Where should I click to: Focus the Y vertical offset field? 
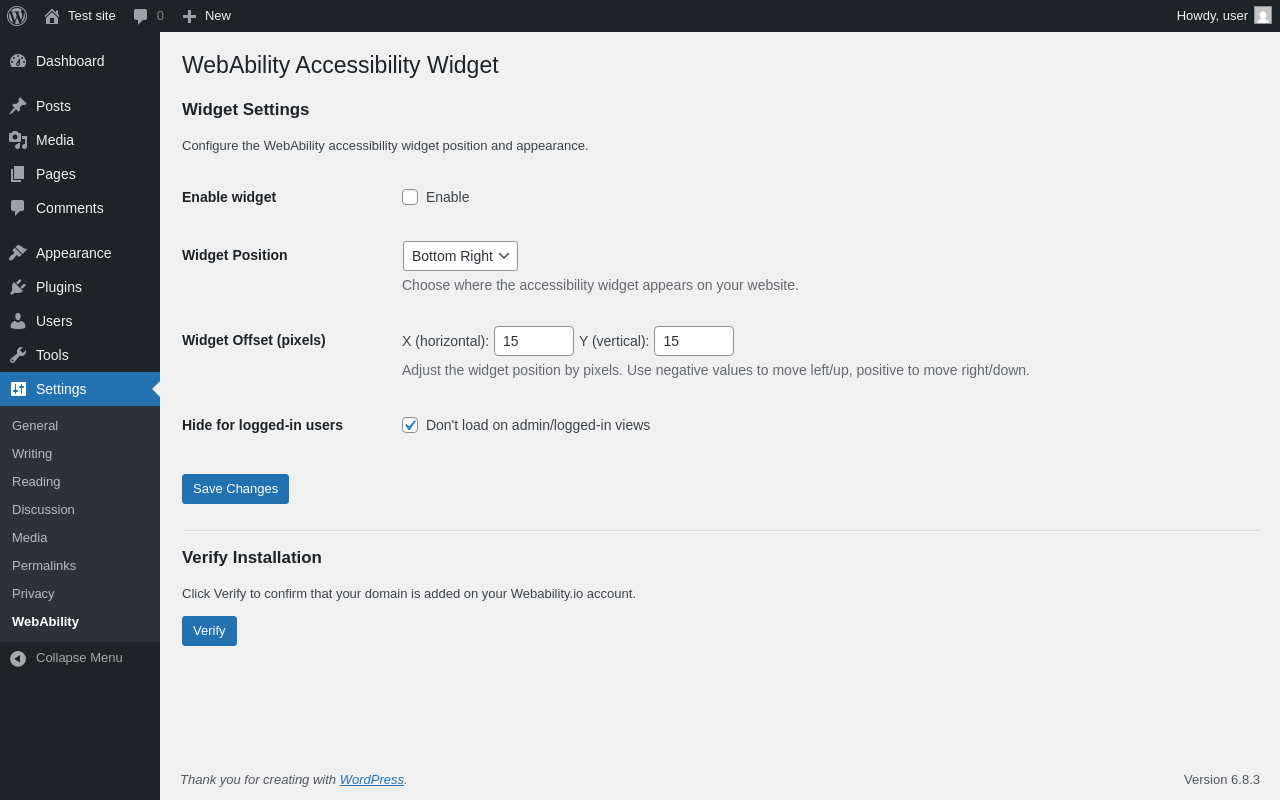pyautogui.click(x=694, y=341)
